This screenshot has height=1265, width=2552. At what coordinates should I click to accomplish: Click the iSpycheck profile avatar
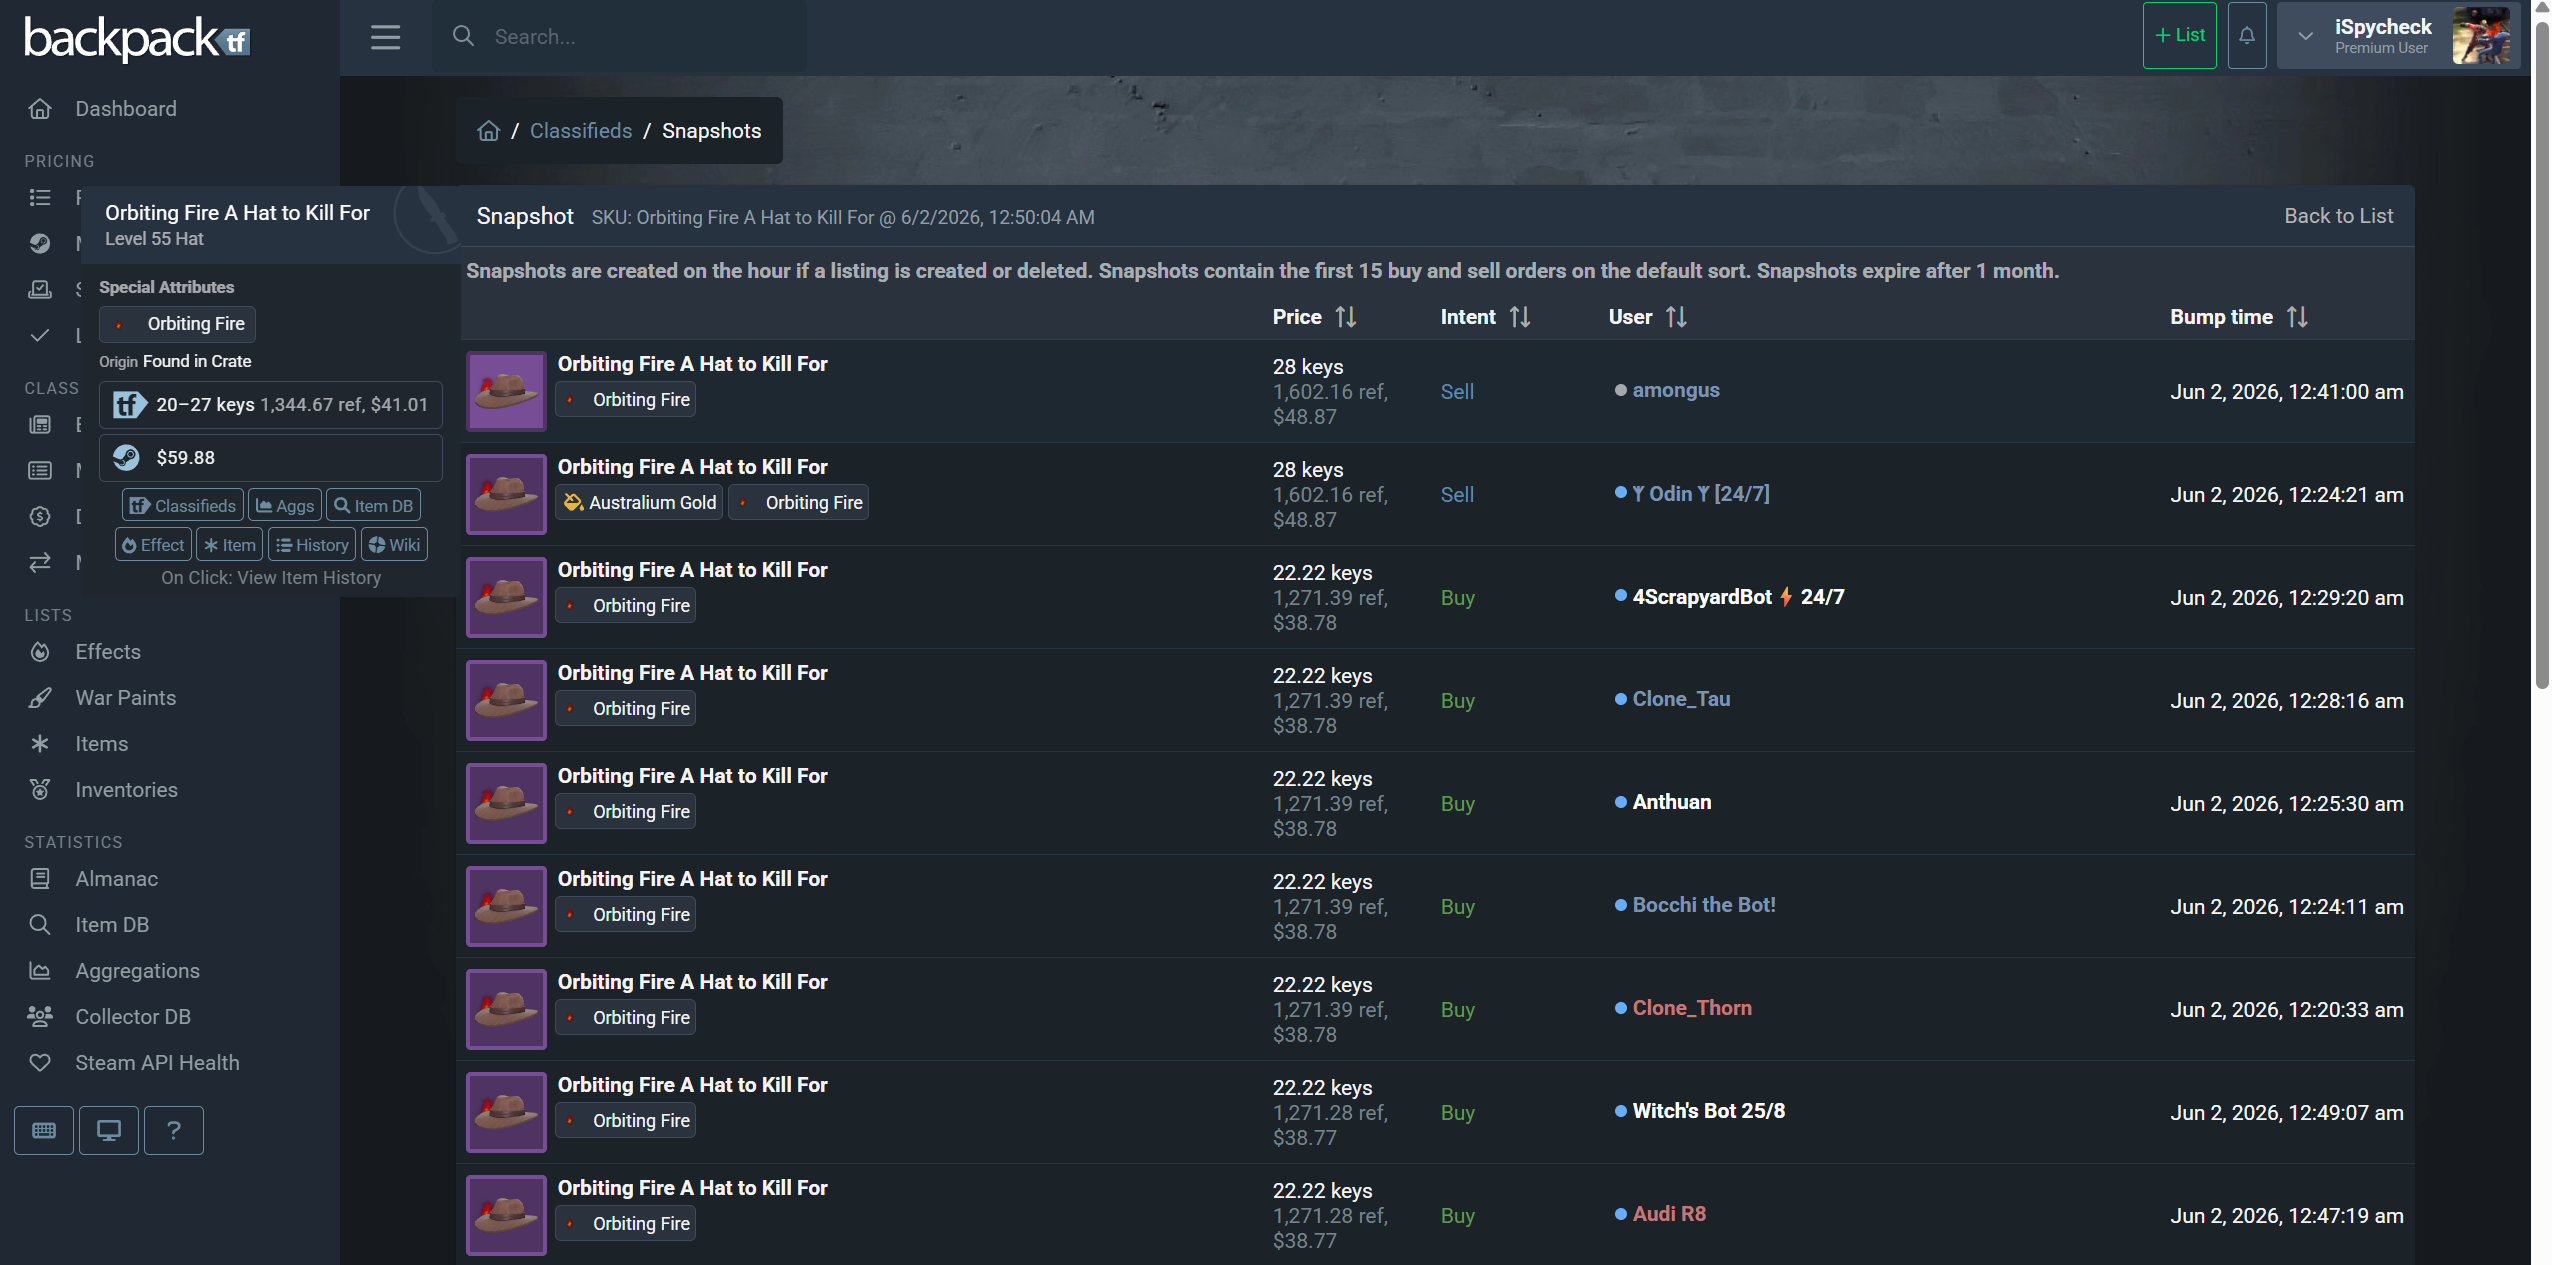(2481, 36)
